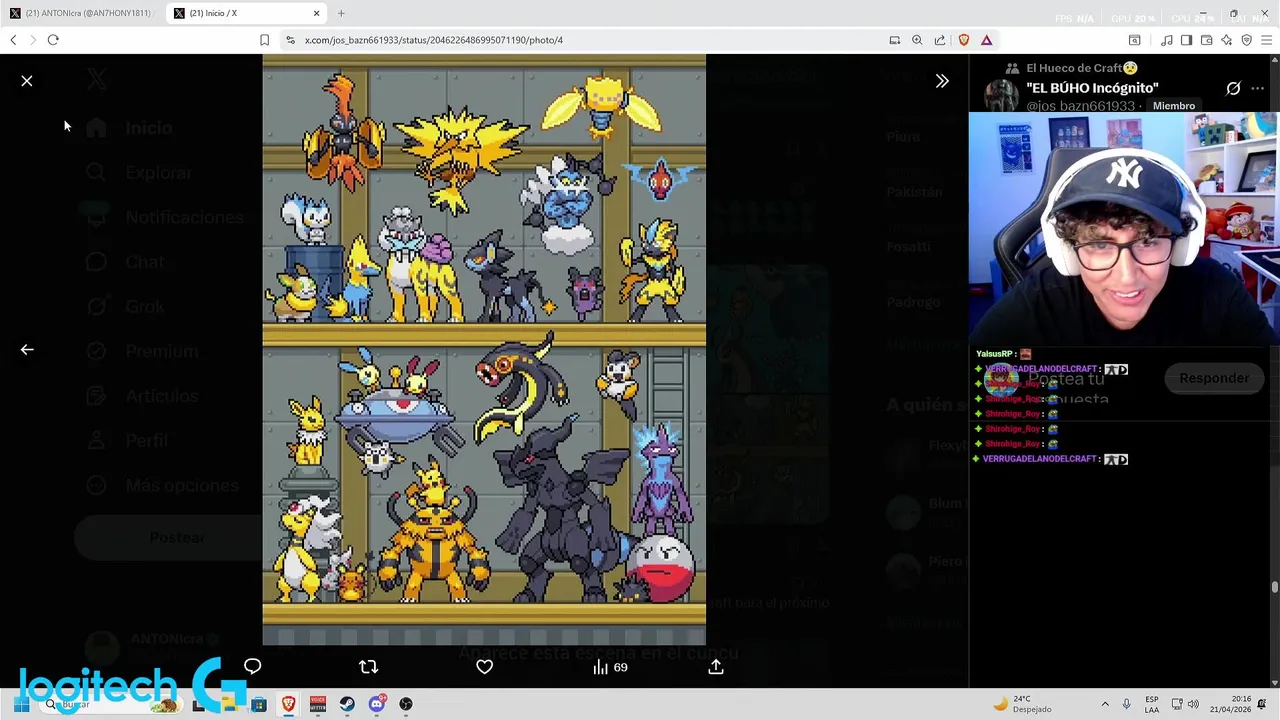Open Premium in sidebar
The height and width of the screenshot is (720, 1280).
(x=142, y=351)
